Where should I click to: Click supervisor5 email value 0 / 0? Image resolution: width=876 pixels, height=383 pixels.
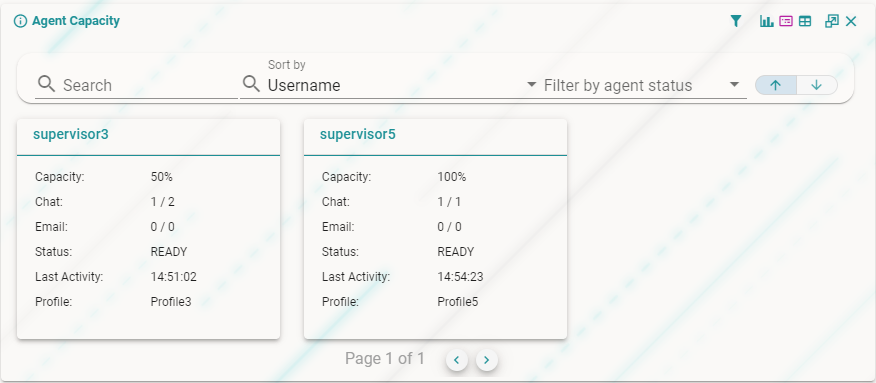pos(449,227)
